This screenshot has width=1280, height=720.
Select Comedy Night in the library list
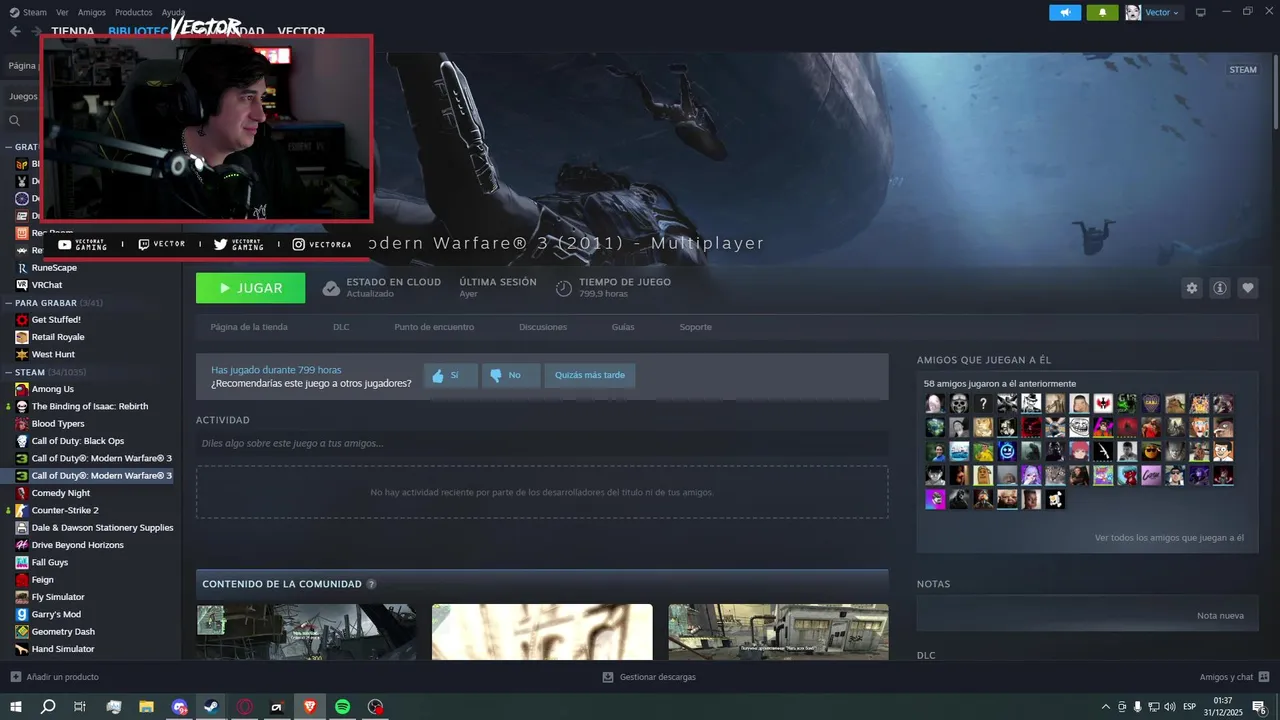tap(61, 493)
